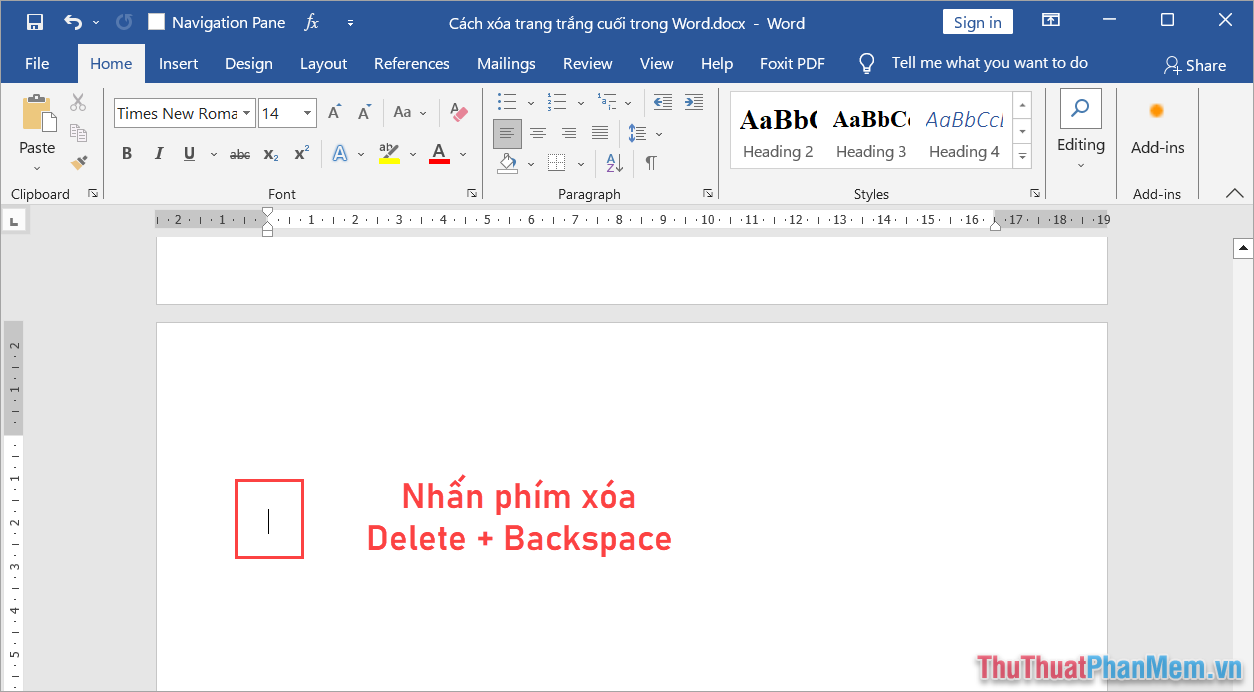This screenshot has height=692, width=1254.
Task: Click the Share button
Action: tap(1196, 64)
